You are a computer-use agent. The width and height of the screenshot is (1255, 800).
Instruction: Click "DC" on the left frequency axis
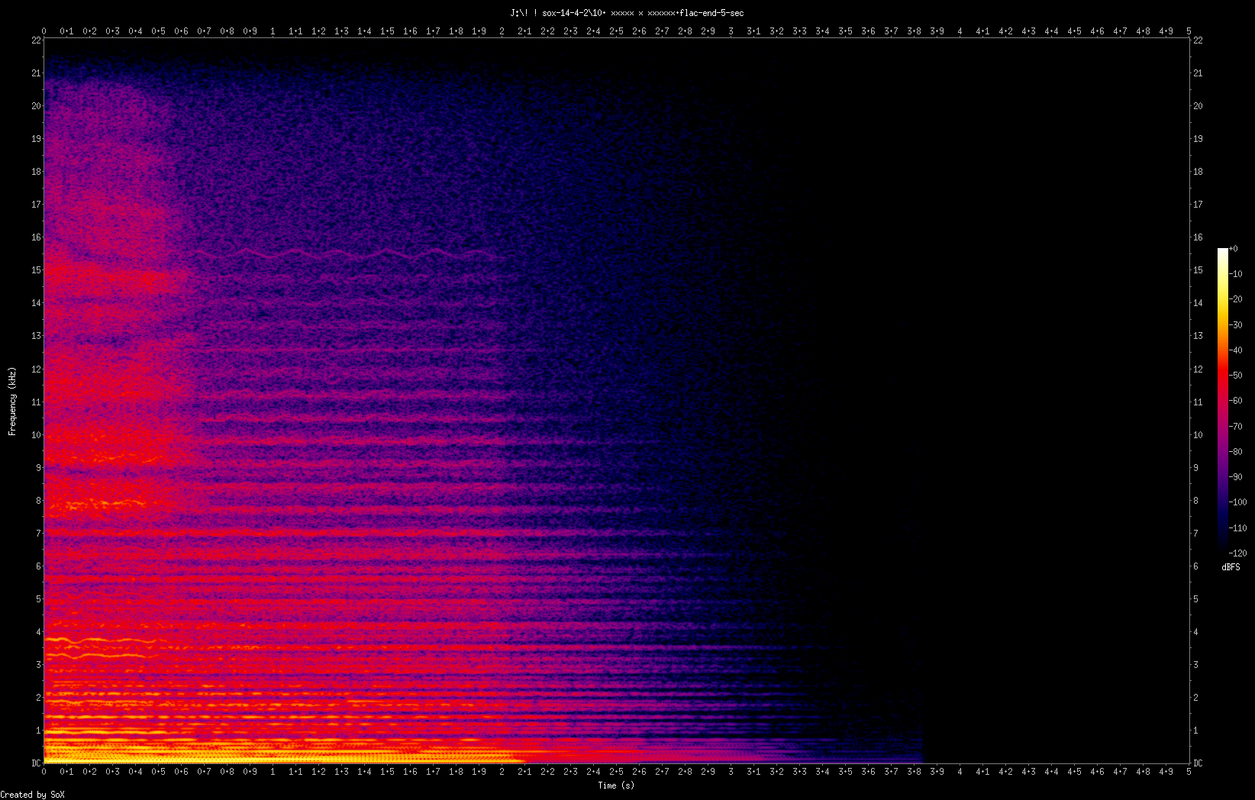pos(35,763)
